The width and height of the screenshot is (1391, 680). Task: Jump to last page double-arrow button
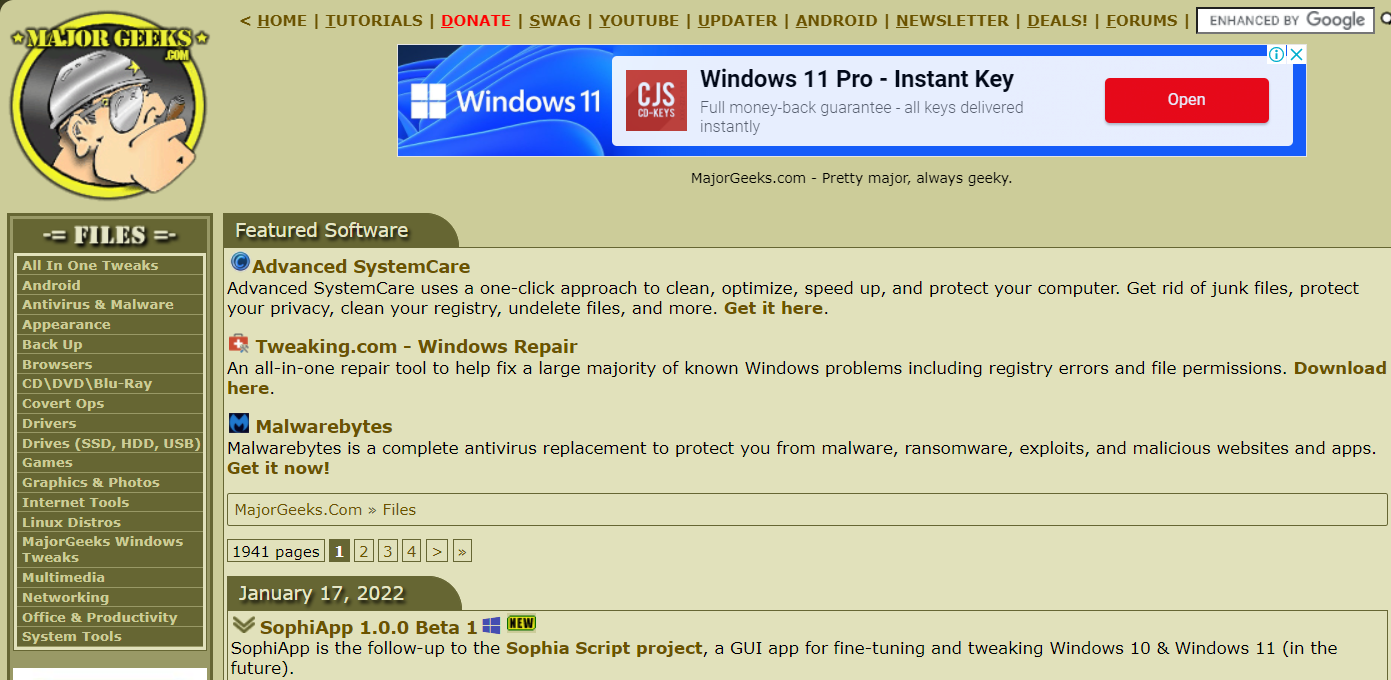point(462,551)
